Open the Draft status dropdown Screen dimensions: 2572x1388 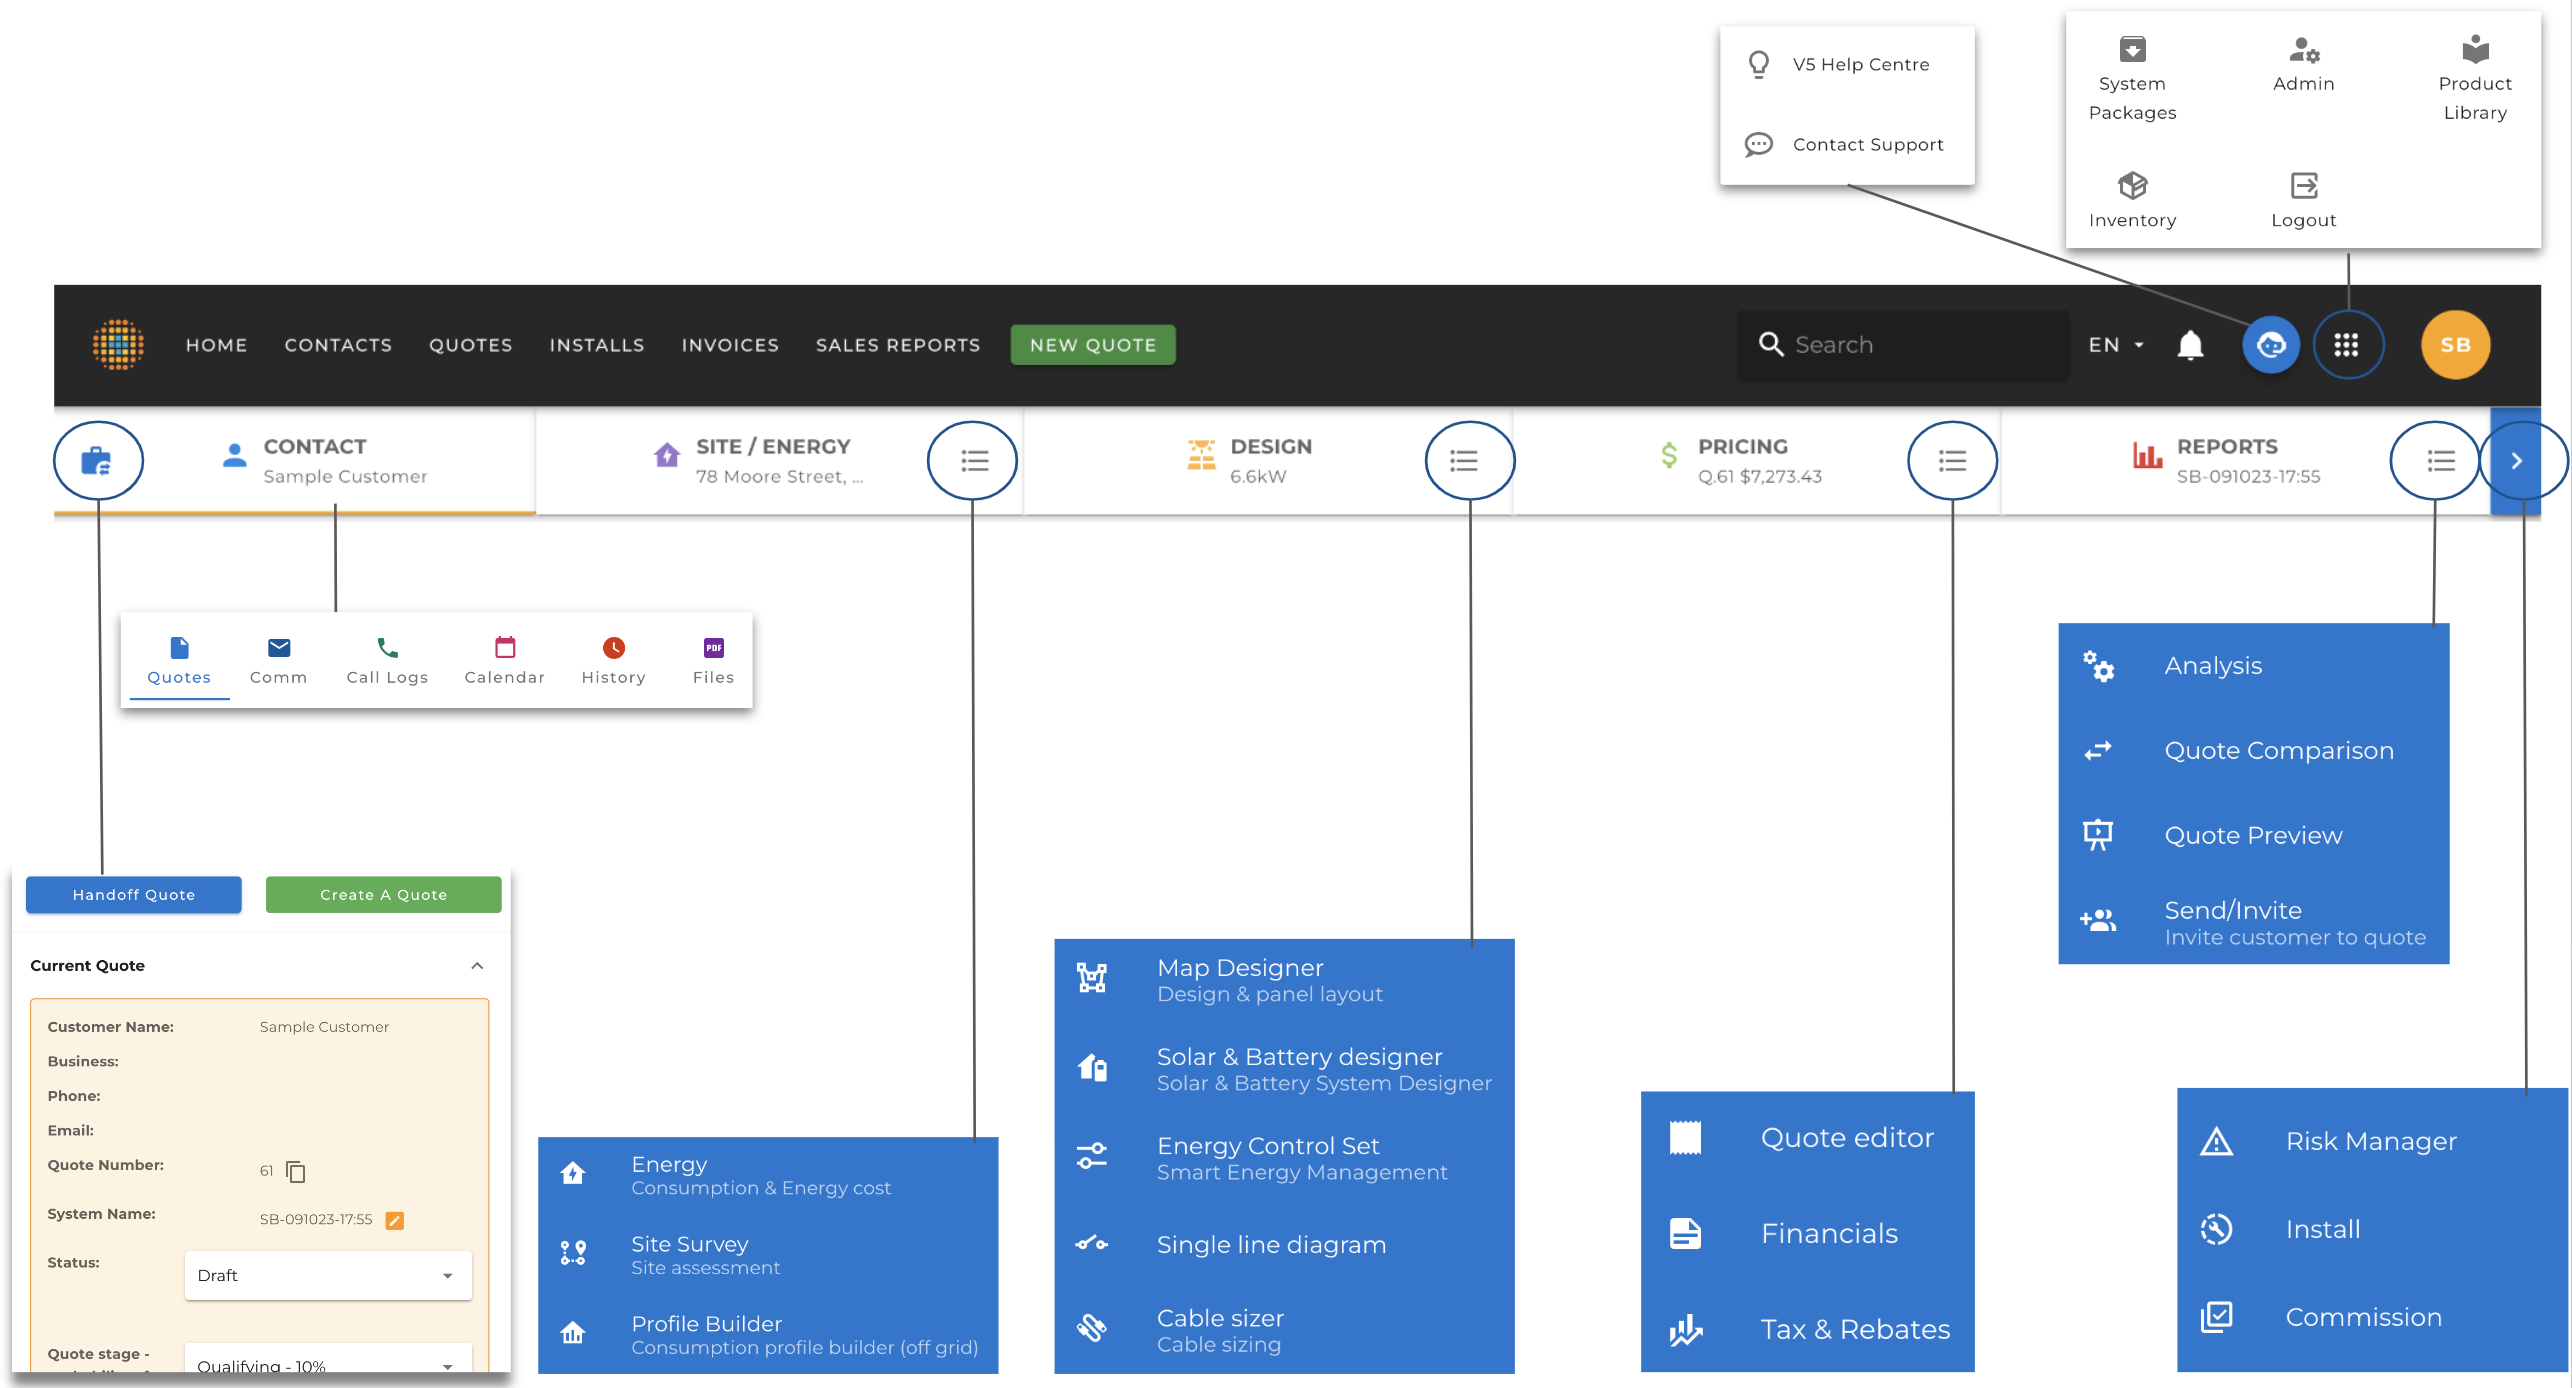[x=327, y=1275]
